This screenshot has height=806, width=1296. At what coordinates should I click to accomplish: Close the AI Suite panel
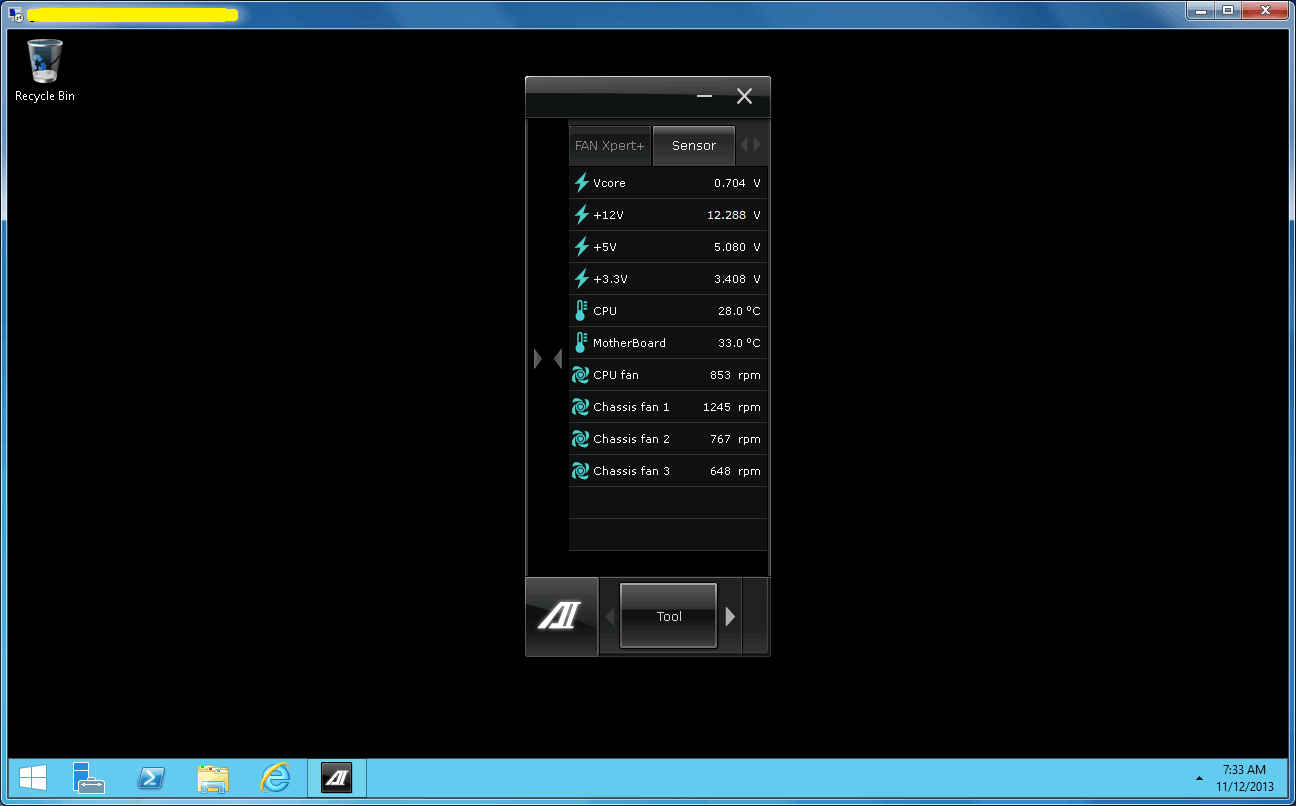(x=744, y=96)
